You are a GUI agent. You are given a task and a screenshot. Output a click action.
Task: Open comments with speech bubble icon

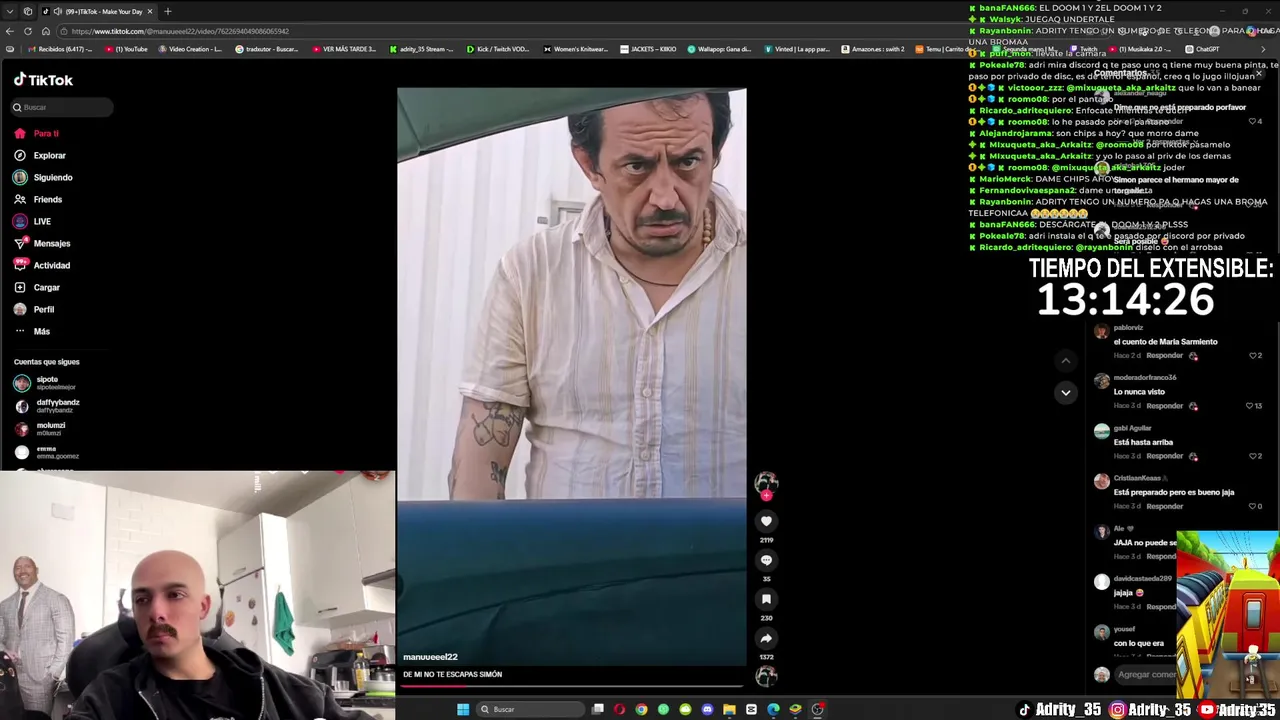point(766,560)
